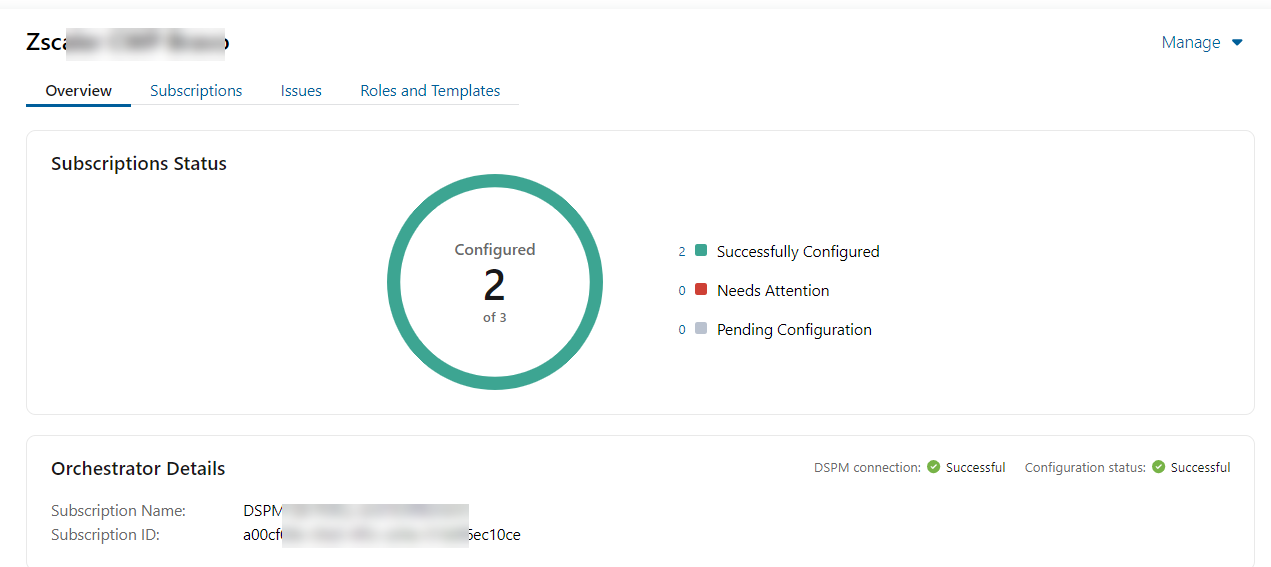
Task: Click the green Successfully Configured legend swatch
Action: [x=701, y=251]
